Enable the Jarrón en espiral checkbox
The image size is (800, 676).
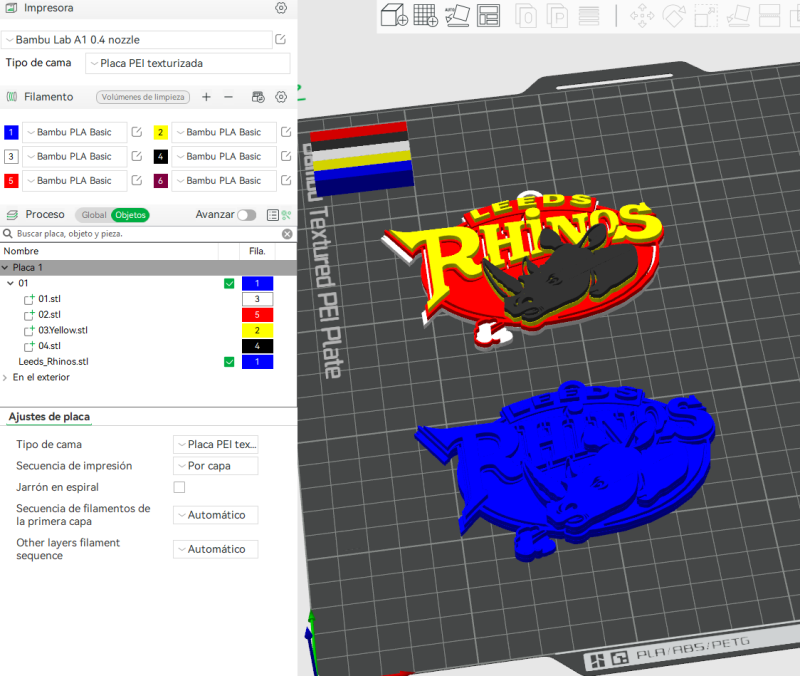[179, 487]
